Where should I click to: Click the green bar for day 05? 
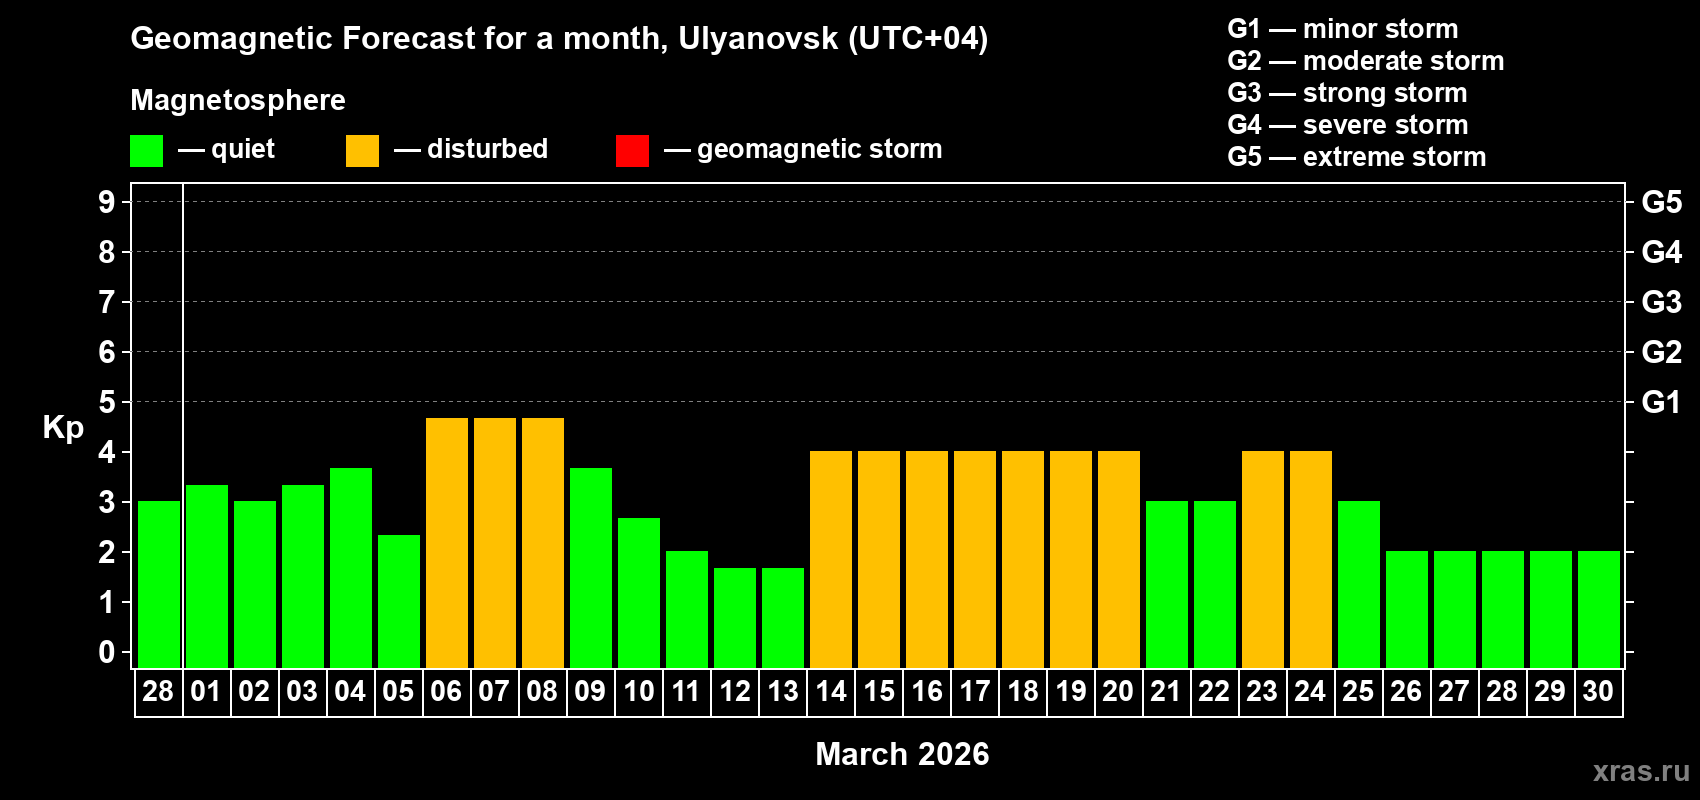pos(399,601)
